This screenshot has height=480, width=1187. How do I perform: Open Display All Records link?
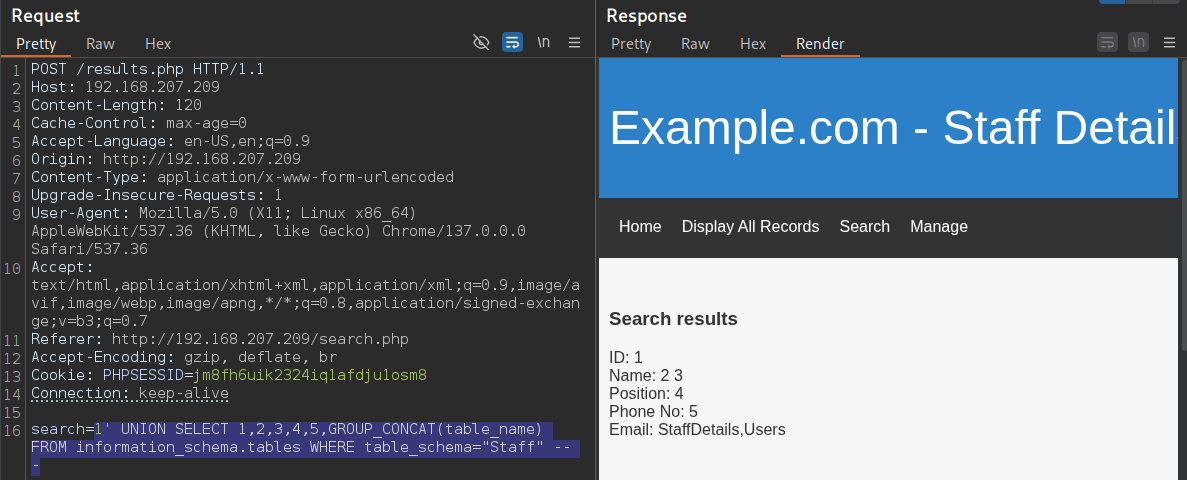(750, 226)
